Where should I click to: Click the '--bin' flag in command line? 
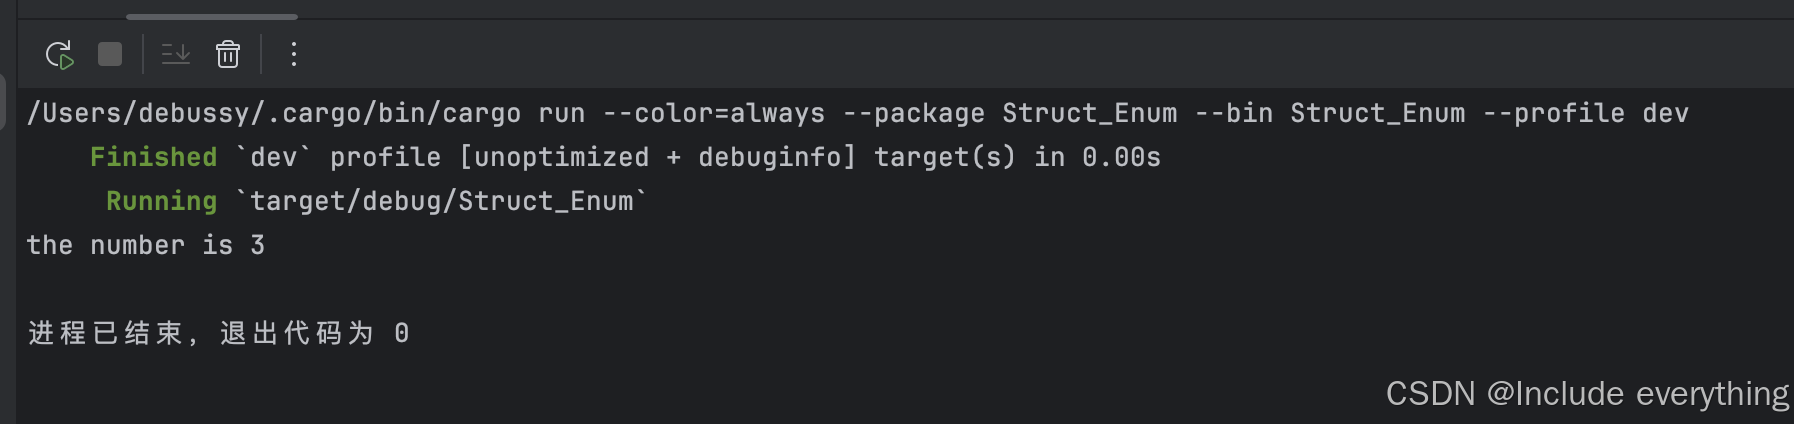click(x=1234, y=113)
